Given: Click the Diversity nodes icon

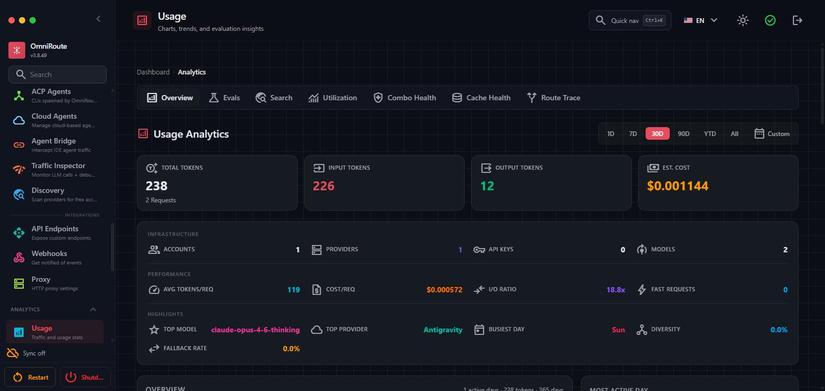Looking at the screenshot, I should click(x=641, y=329).
